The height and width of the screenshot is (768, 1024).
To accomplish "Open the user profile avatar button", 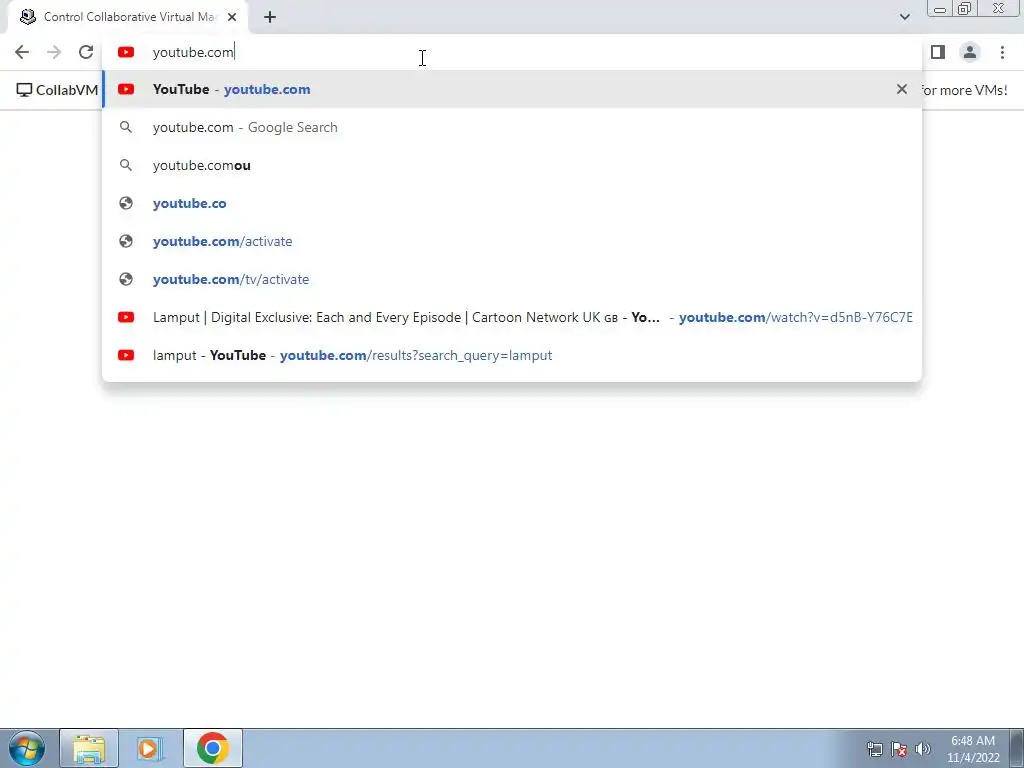I will (x=970, y=52).
